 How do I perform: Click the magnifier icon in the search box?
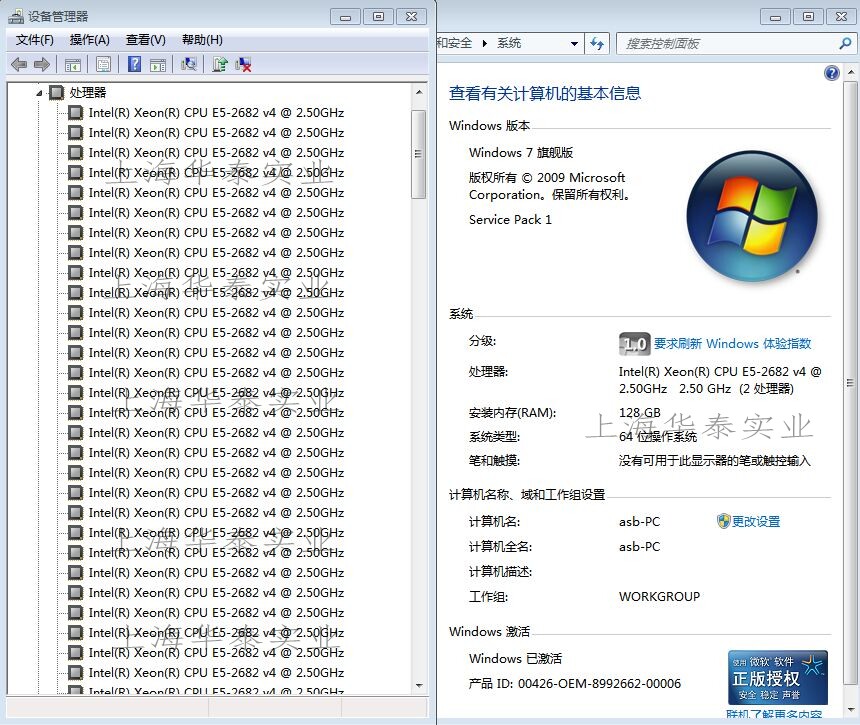click(845, 43)
